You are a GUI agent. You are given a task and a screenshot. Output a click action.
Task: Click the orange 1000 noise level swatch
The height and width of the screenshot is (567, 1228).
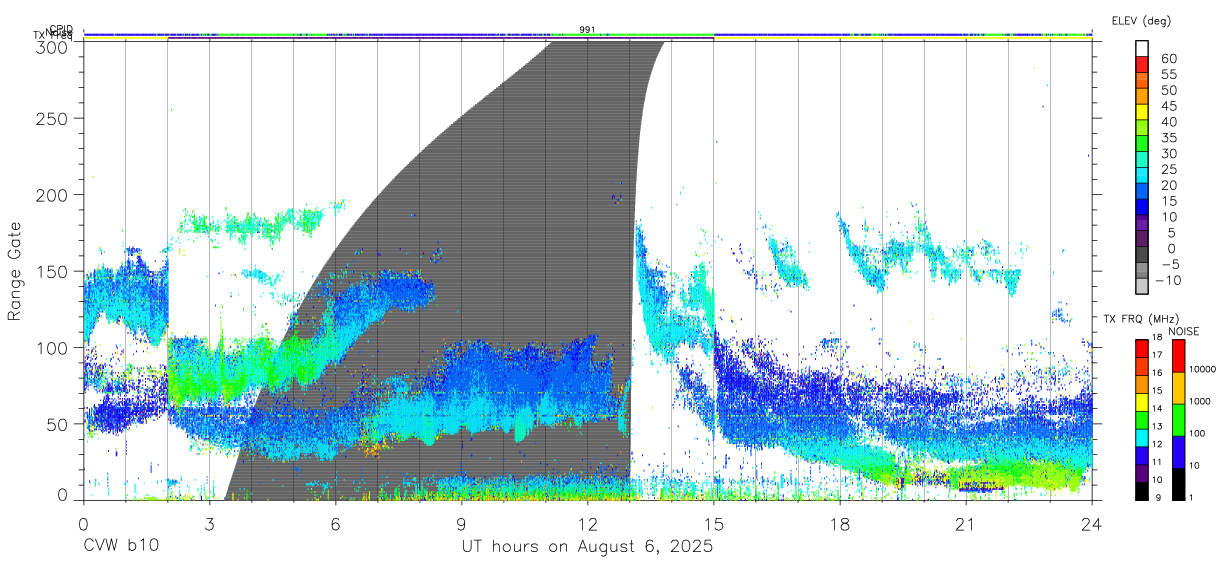[1178, 387]
